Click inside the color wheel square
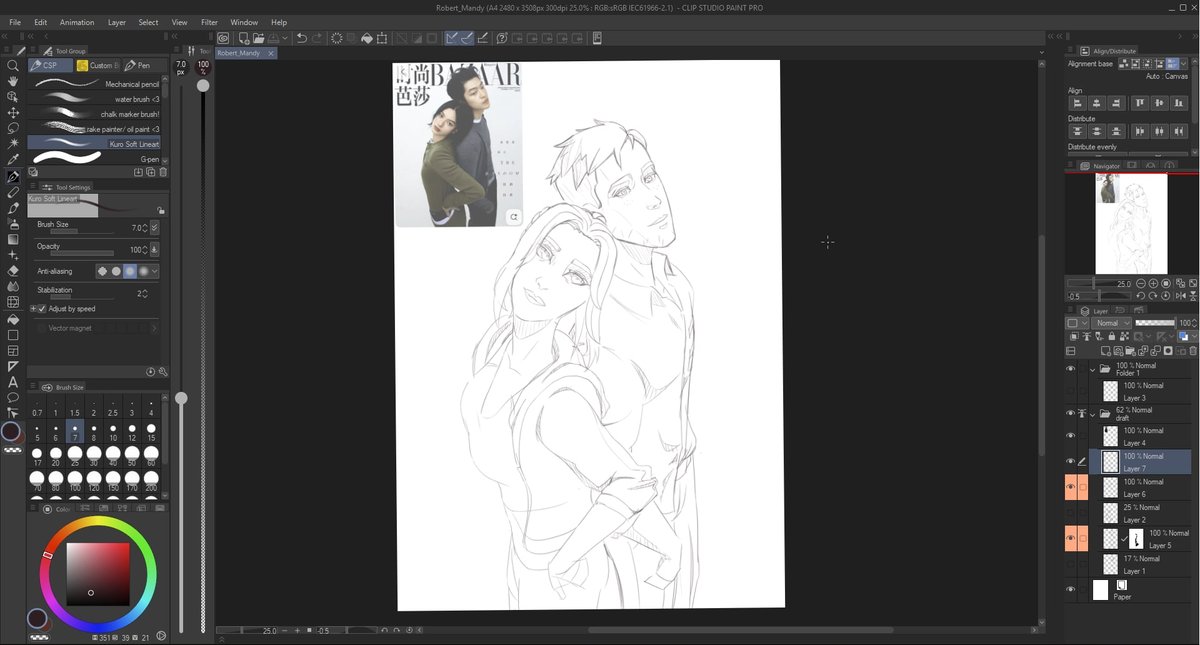Screen dimensions: 1200x645 [98, 574]
